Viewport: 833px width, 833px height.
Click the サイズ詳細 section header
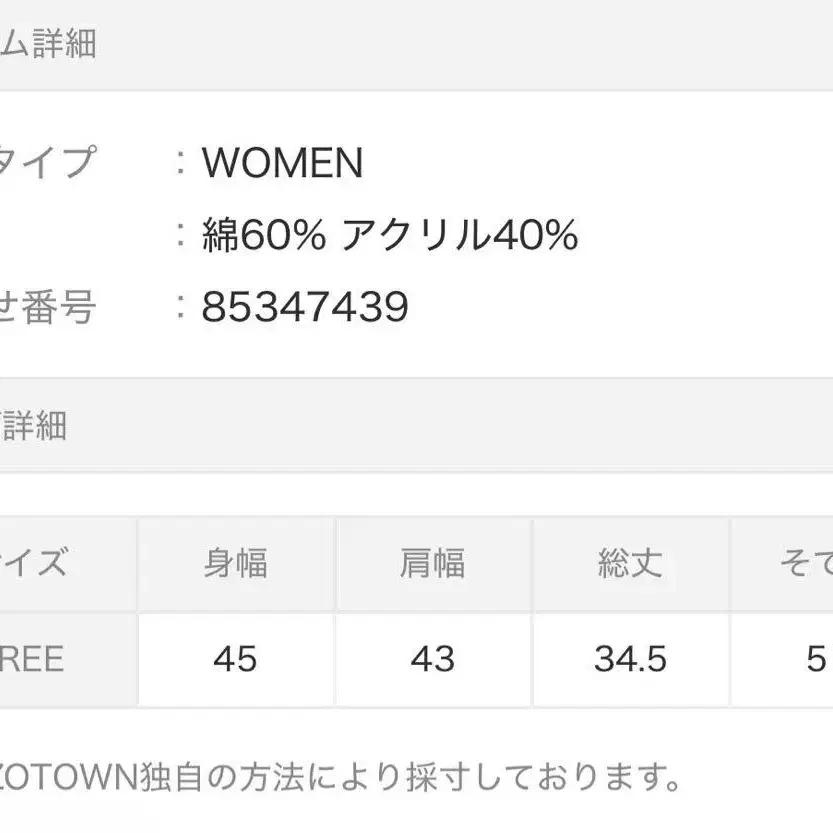click(x=34, y=426)
